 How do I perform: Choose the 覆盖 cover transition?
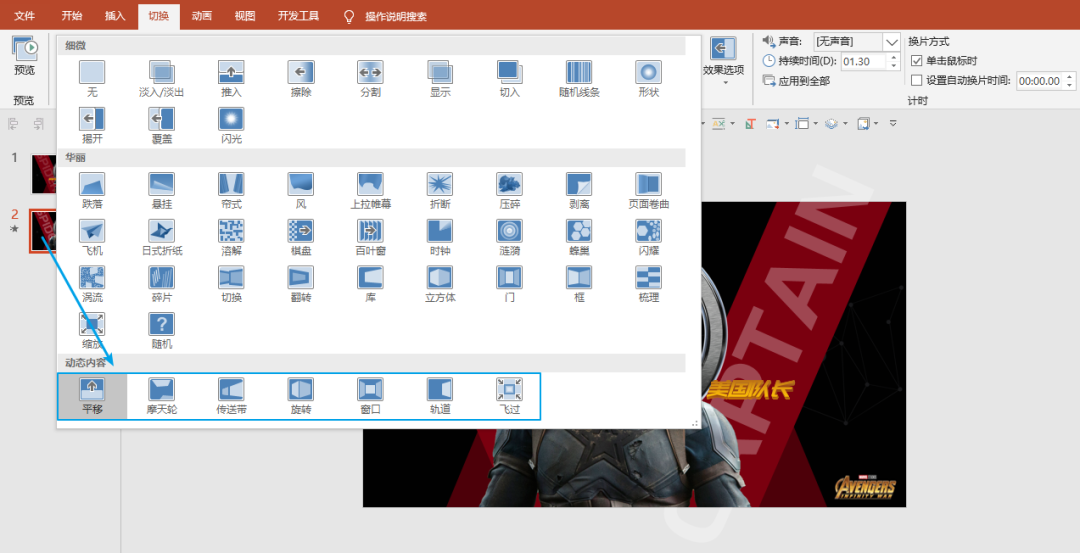[x=162, y=125]
